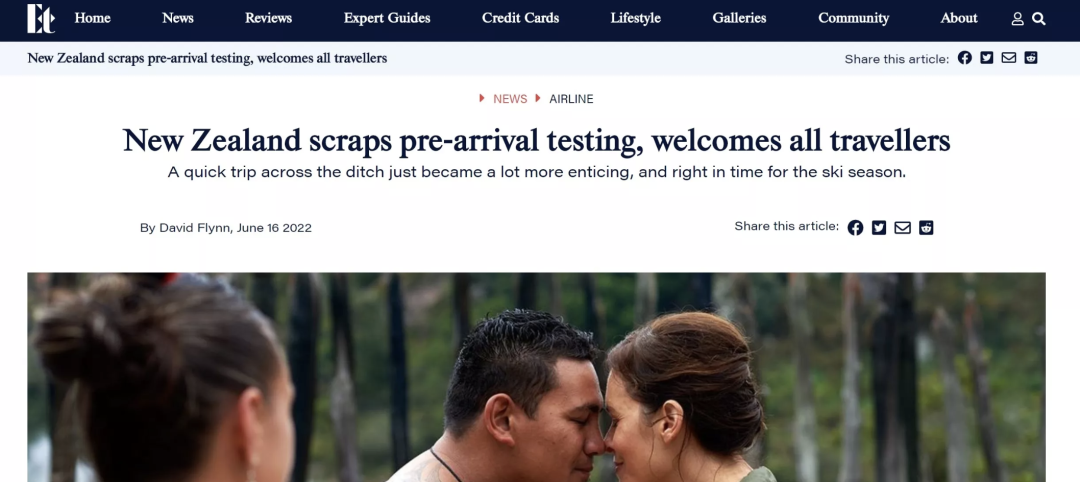Open the Home menu item
The image size is (1080, 482).
(92, 19)
